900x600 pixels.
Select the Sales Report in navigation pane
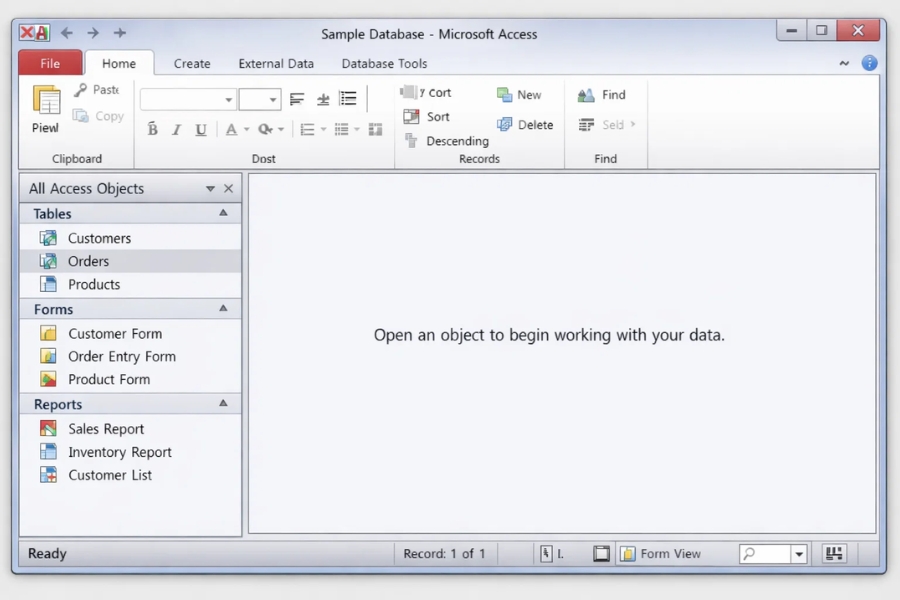[x=106, y=429]
